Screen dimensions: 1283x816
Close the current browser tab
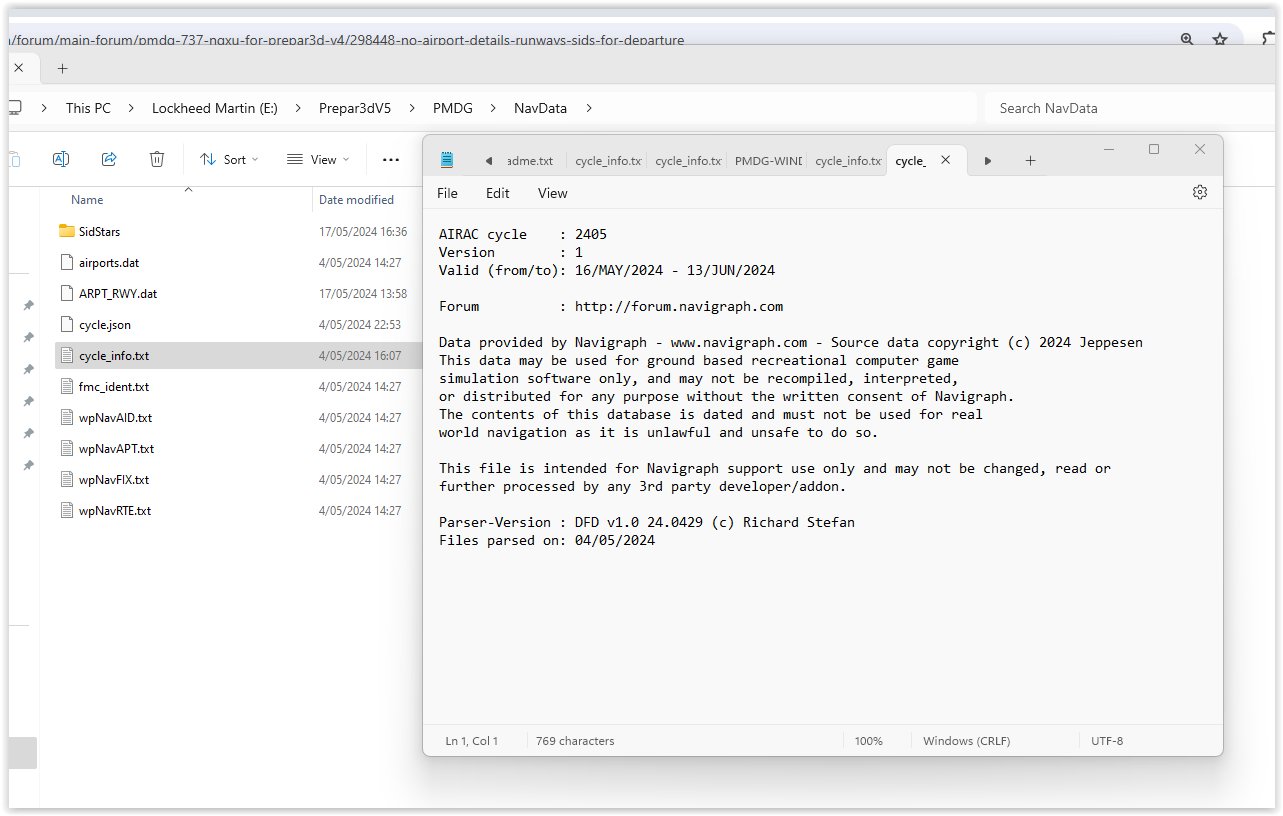(x=18, y=68)
